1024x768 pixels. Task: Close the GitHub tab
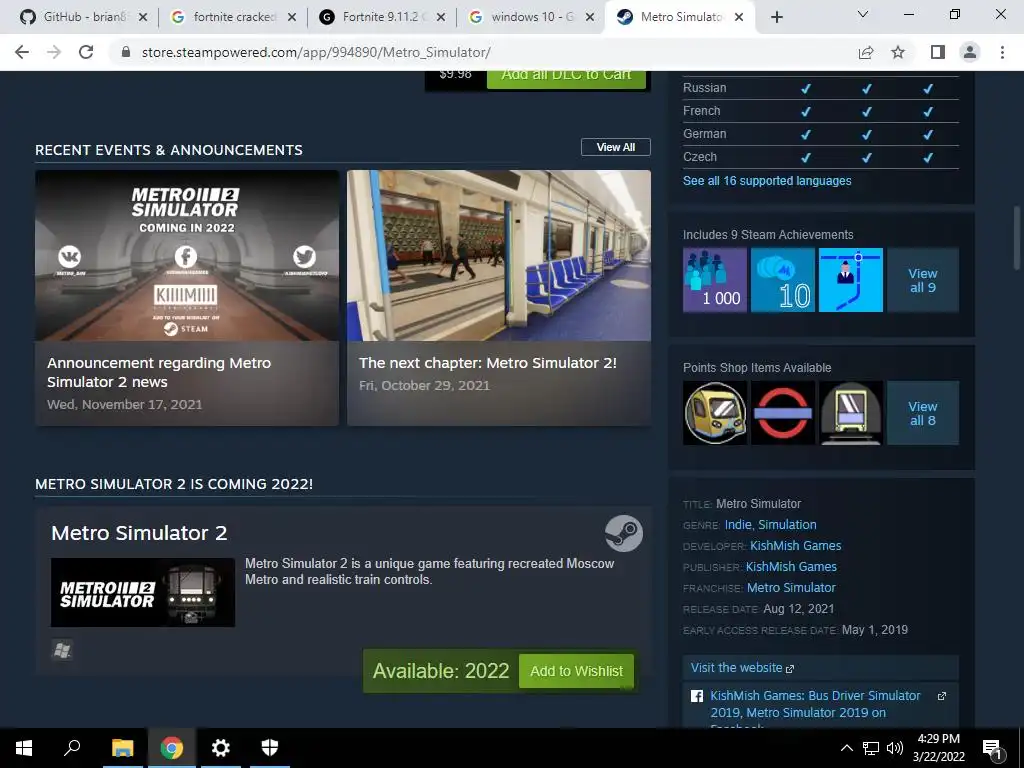[143, 17]
